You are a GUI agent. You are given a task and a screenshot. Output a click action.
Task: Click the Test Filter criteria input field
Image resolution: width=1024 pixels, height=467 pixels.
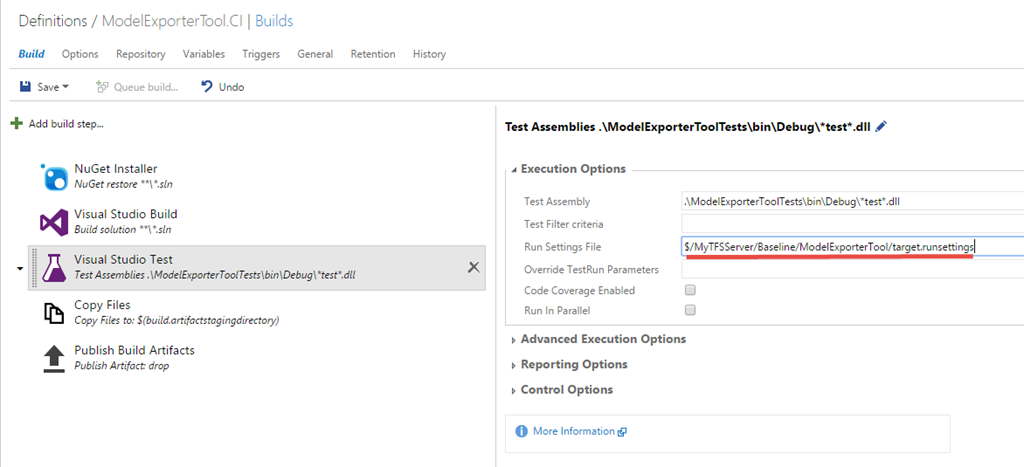(x=852, y=223)
